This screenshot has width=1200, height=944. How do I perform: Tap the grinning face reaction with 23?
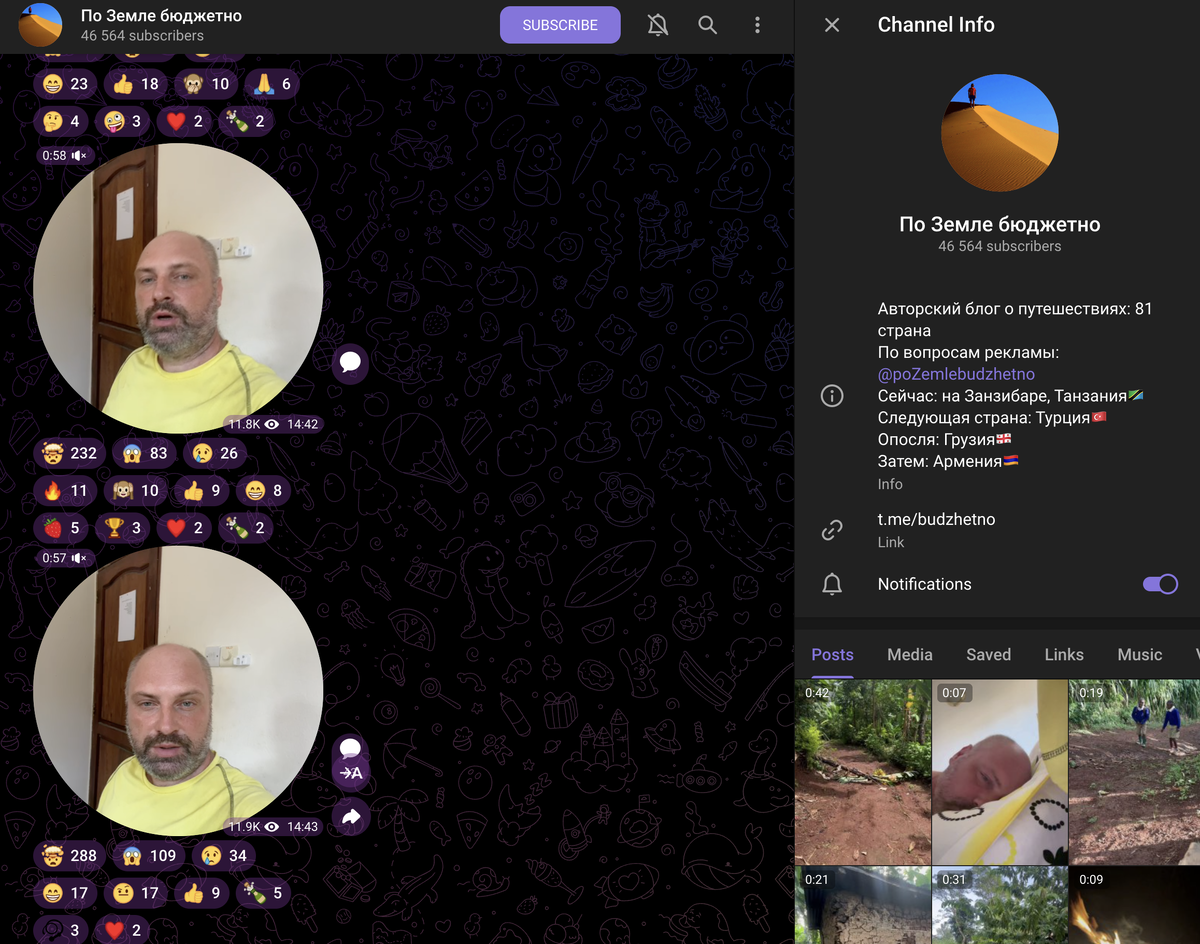click(x=65, y=84)
